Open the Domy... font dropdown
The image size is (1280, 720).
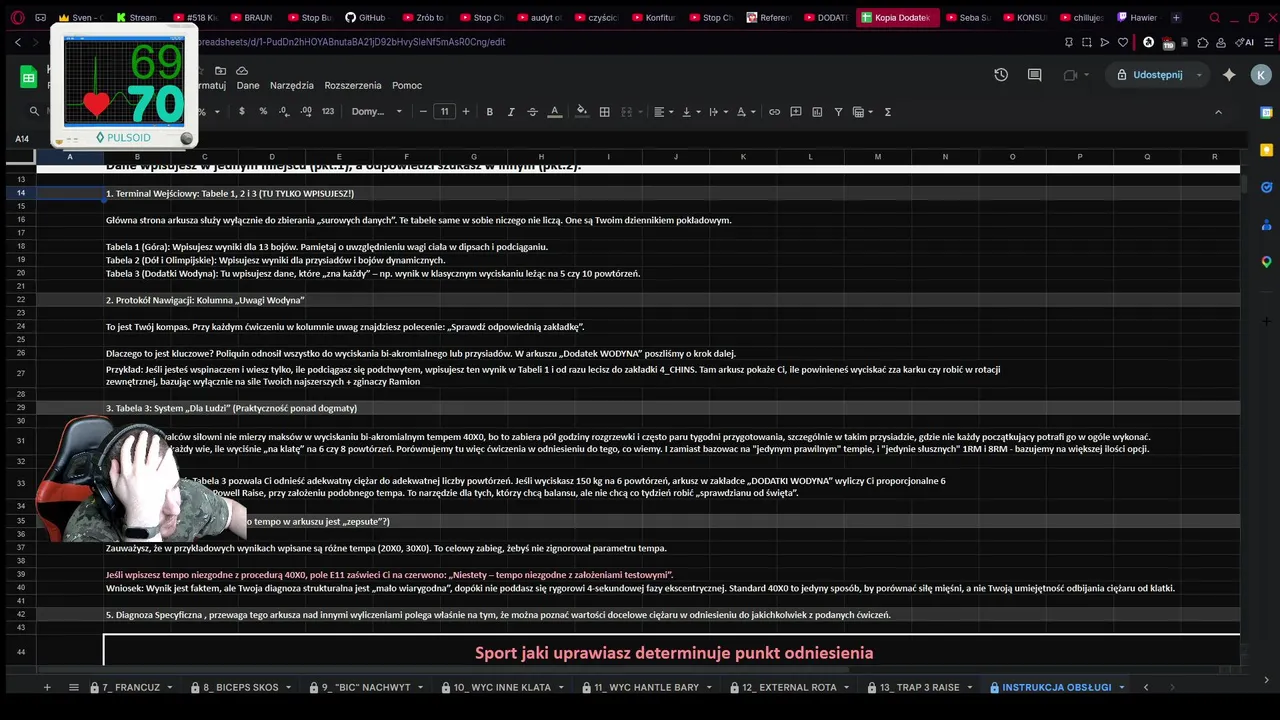coord(376,112)
